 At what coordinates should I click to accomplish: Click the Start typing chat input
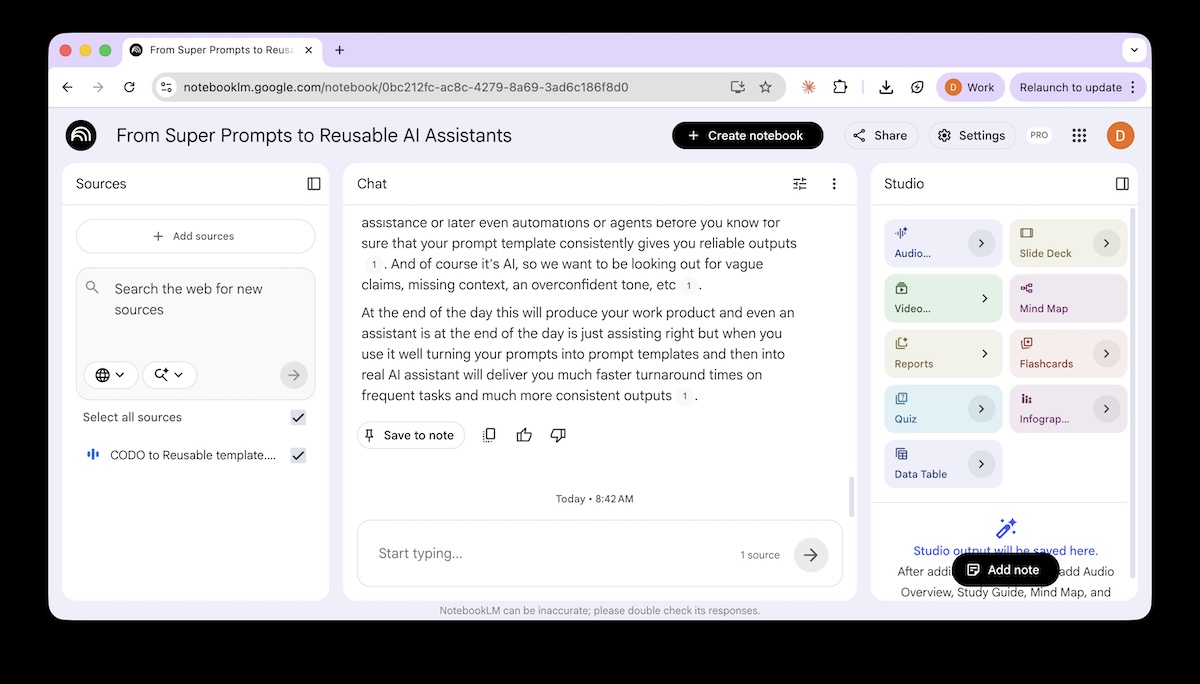coord(555,553)
